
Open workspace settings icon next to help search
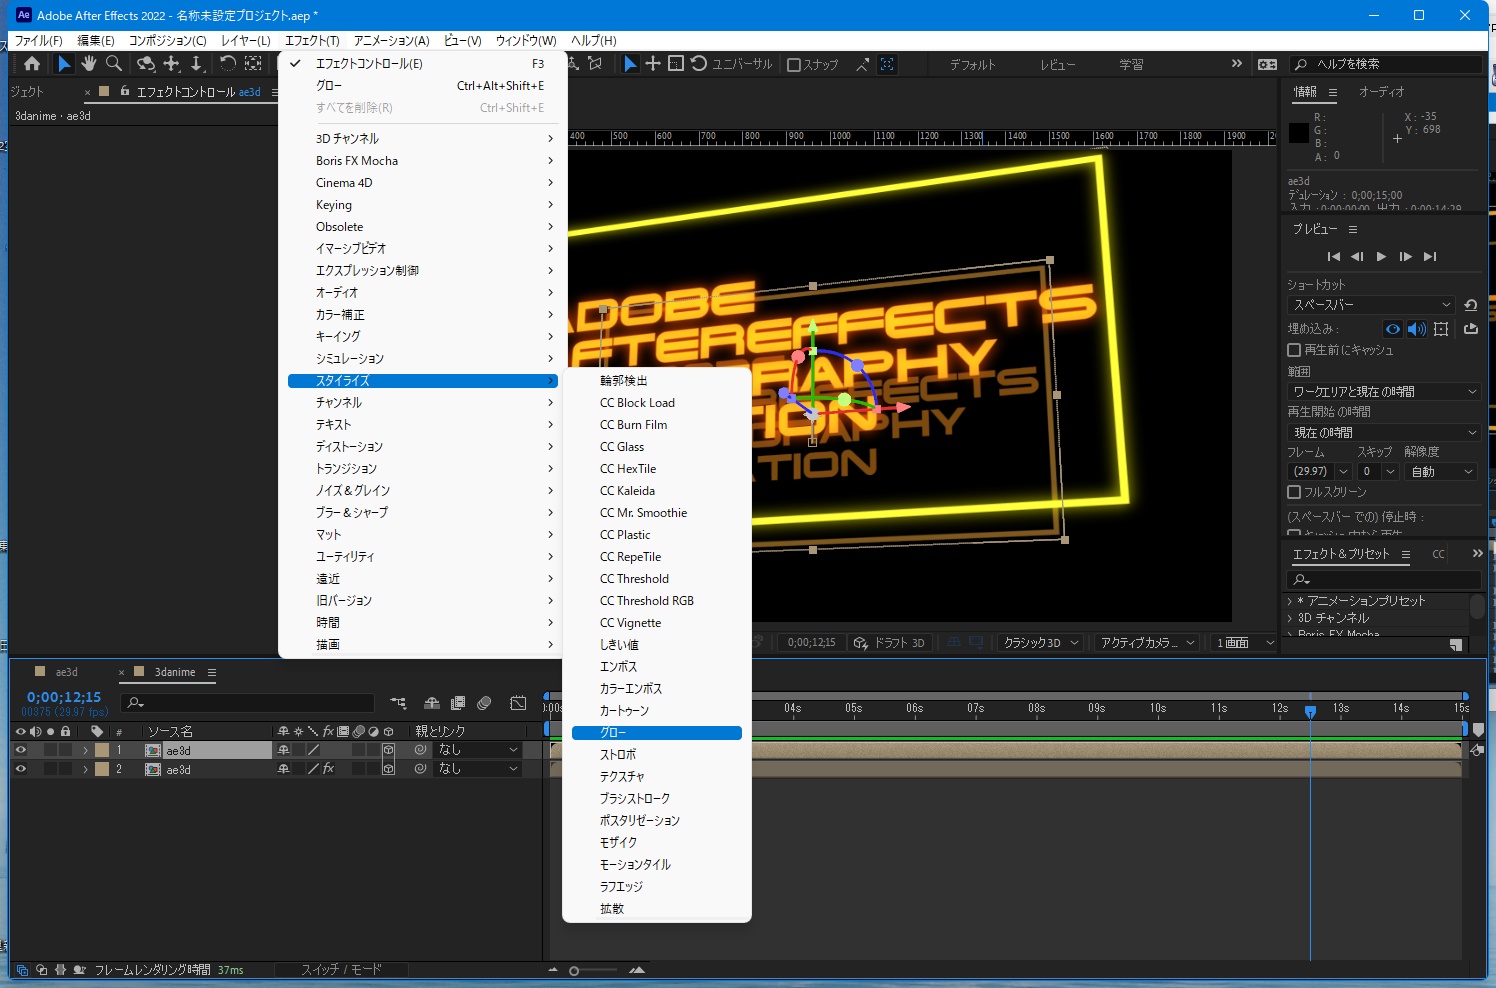1268,64
